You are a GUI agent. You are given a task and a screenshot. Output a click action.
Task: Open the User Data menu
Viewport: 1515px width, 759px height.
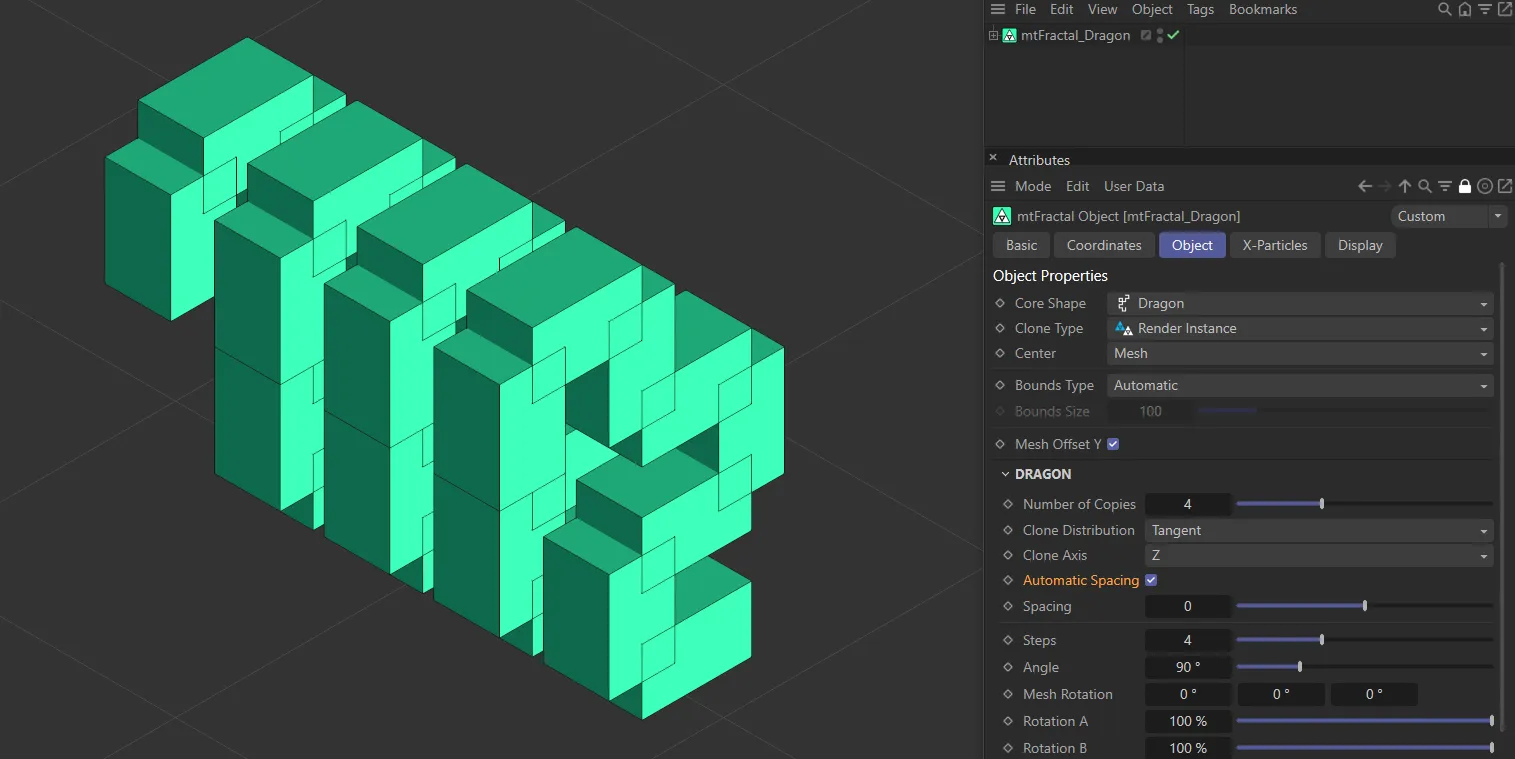click(x=1134, y=186)
